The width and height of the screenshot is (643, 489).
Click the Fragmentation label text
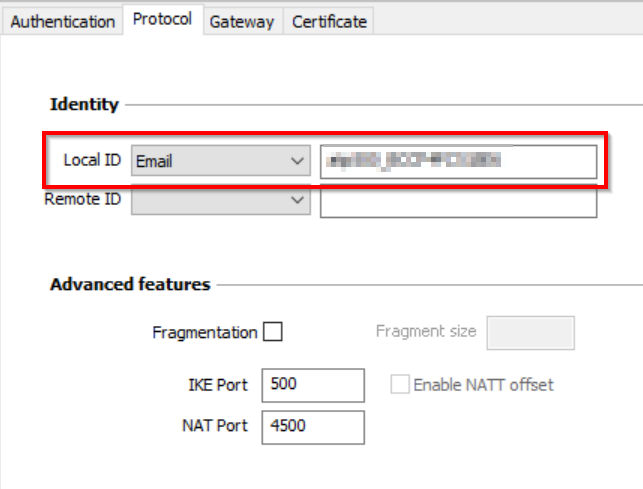pos(205,332)
